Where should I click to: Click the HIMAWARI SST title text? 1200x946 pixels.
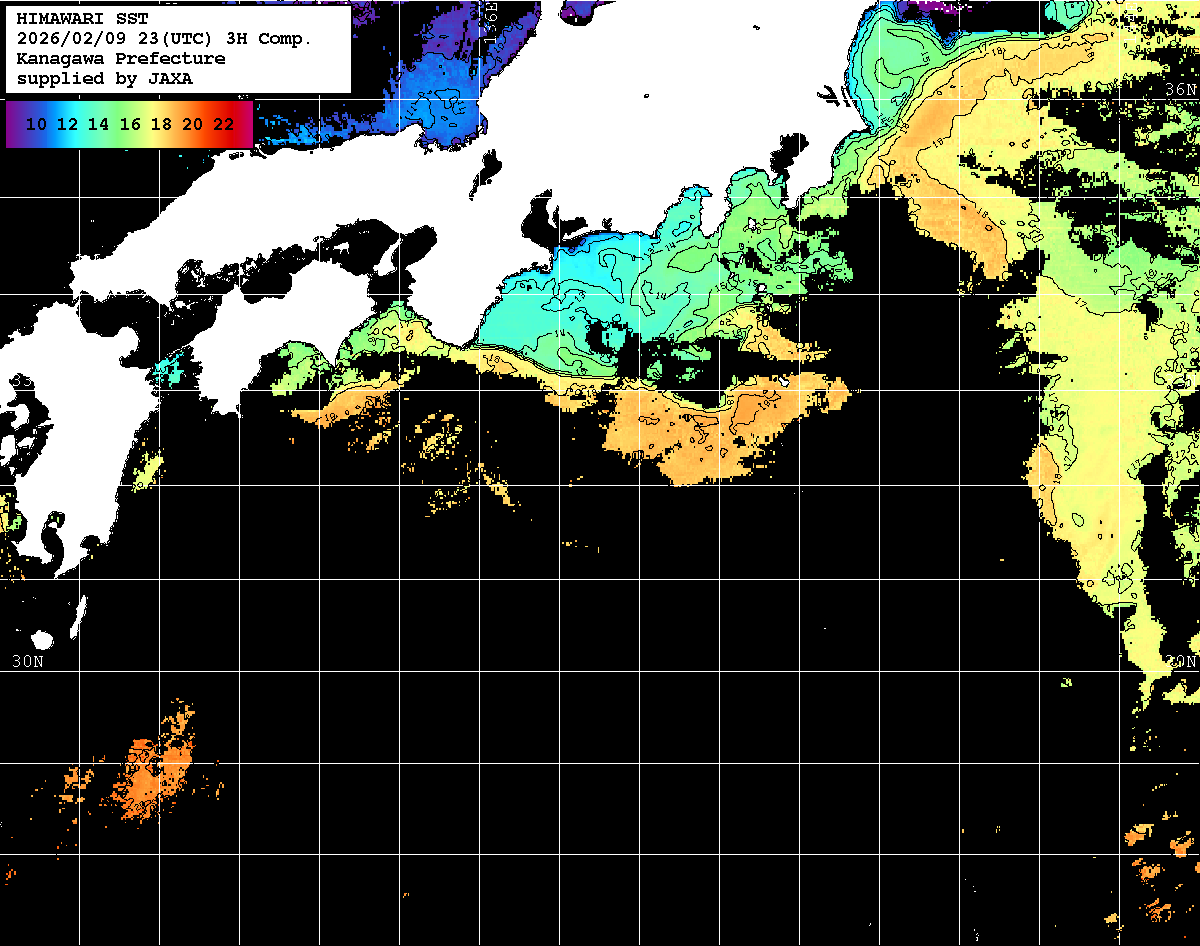(x=82, y=19)
